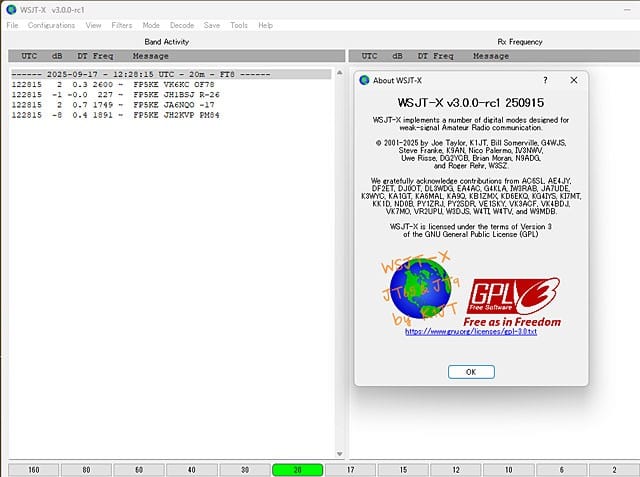The height and width of the screenshot is (477, 640).
Task: Switch to the 160 meter band button
Action: pyautogui.click(x=34, y=469)
